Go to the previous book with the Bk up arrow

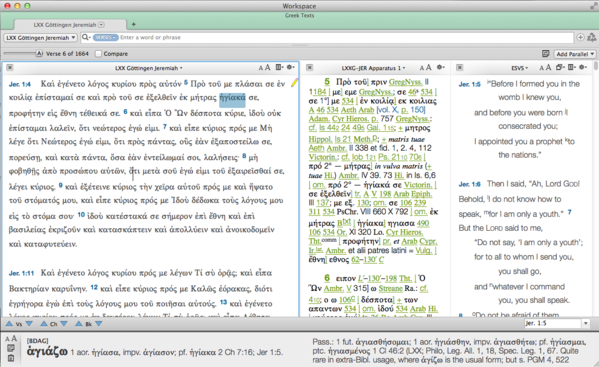tap(79, 324)
